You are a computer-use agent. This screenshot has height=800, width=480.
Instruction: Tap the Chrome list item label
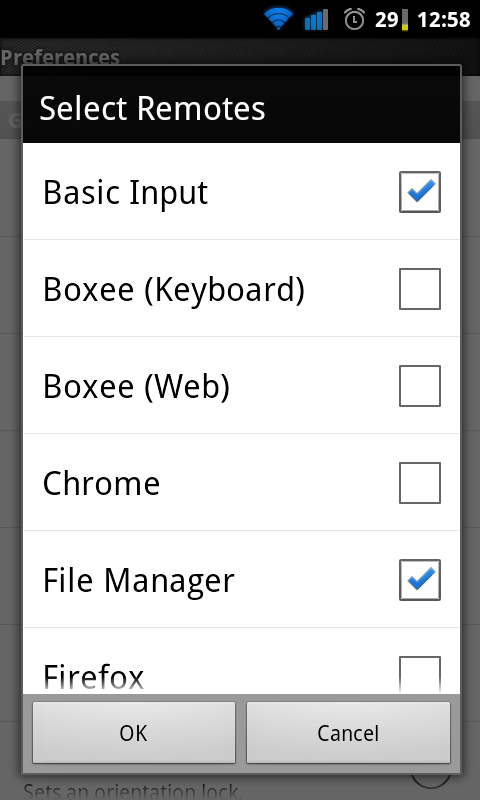pos(101,483)
